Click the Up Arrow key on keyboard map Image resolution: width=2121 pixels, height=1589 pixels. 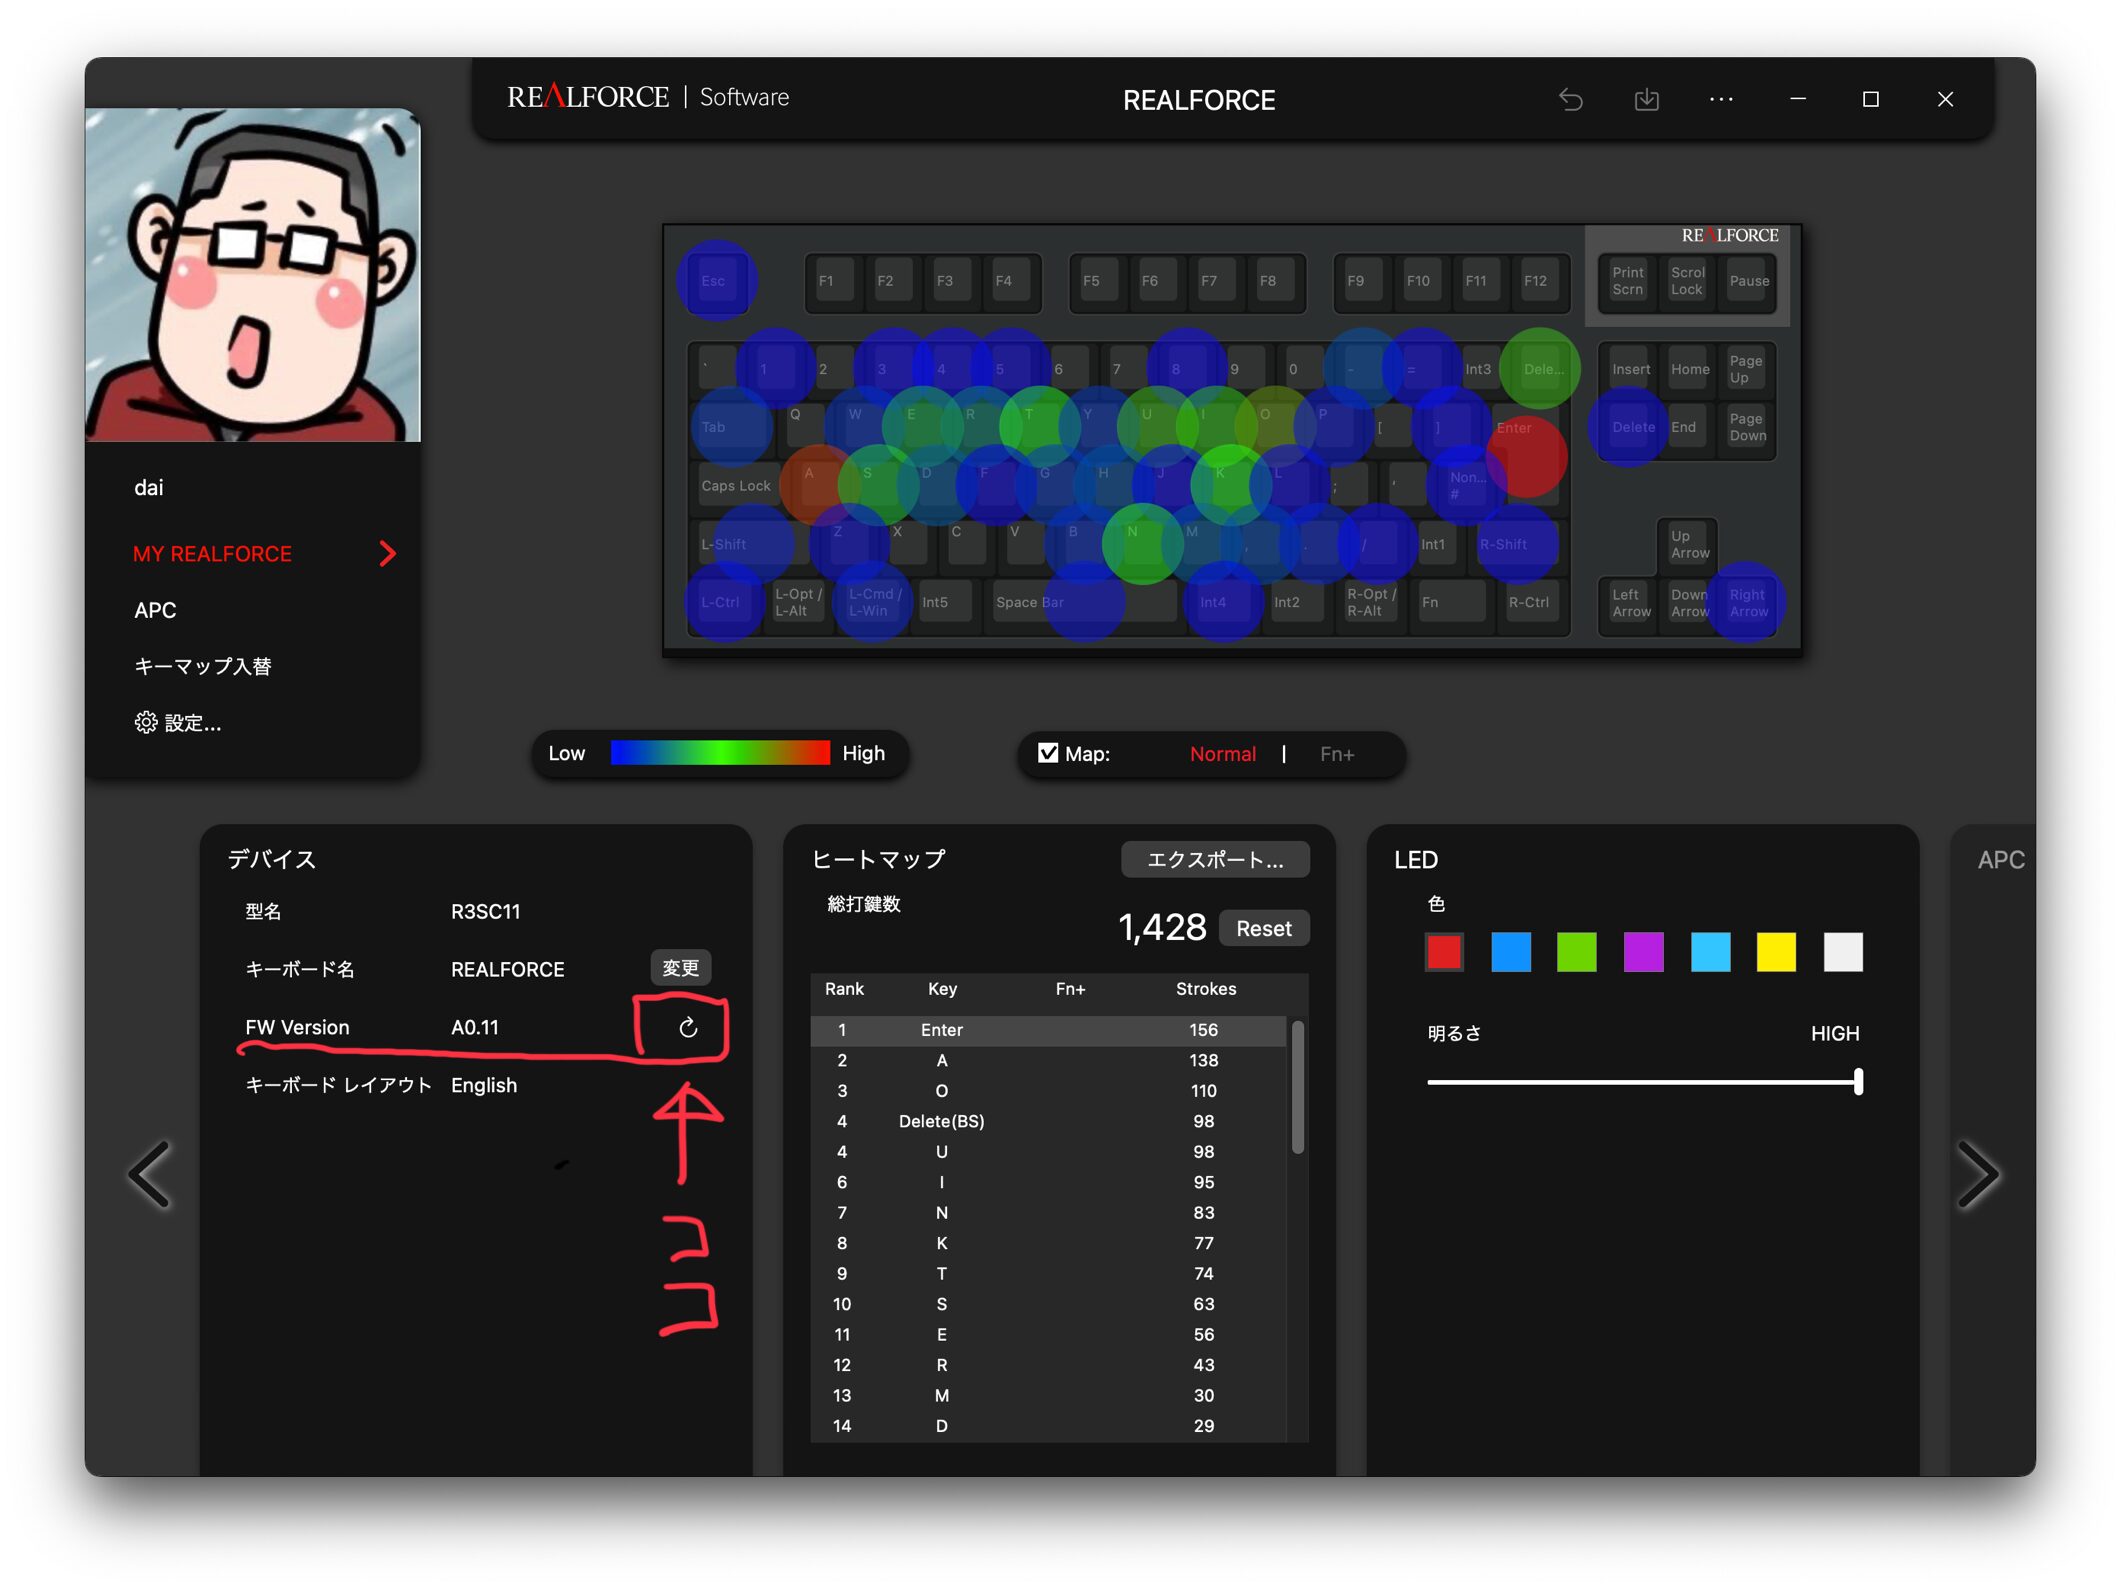tap(1689, 544)
